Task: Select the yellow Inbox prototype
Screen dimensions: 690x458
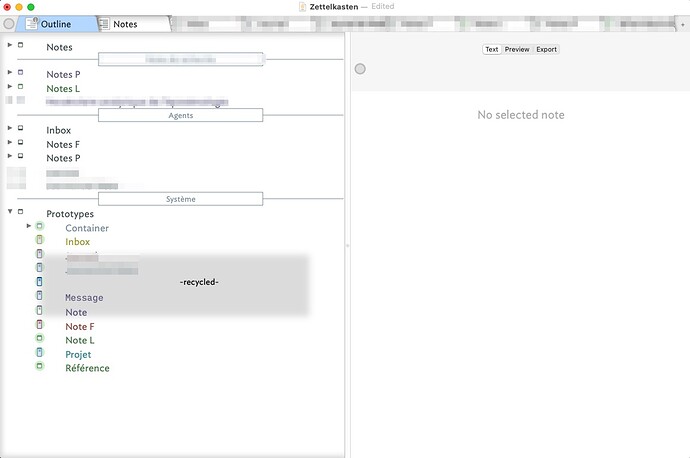Action: click(77, 242)
